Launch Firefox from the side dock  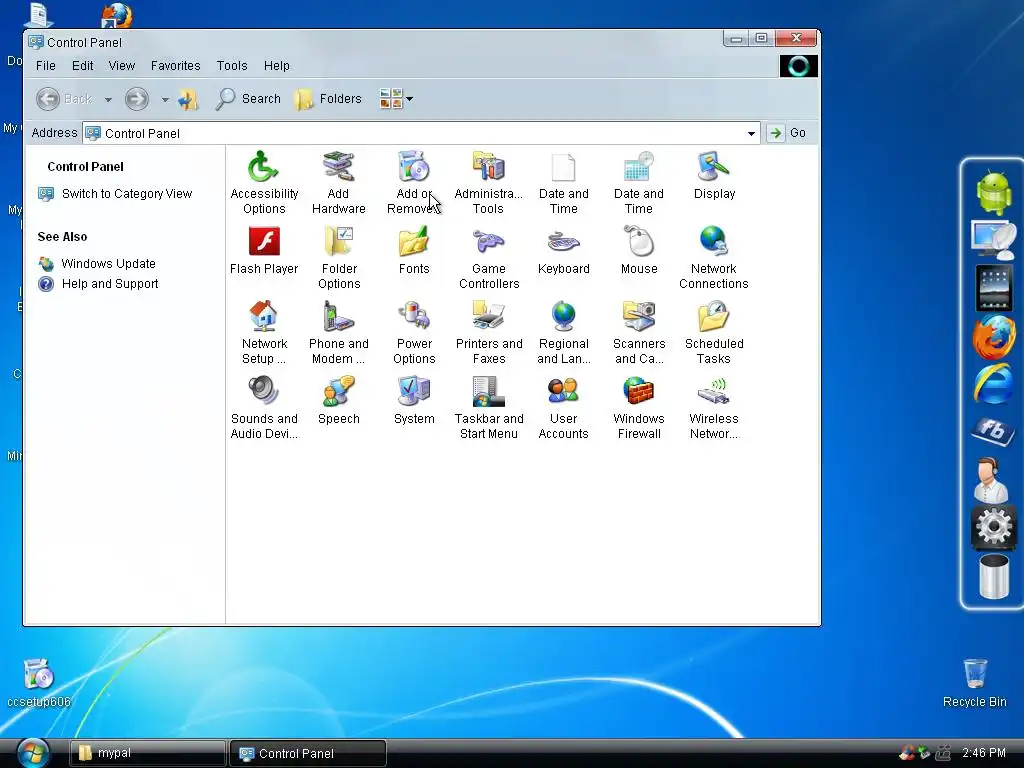pyautogui.click(x=993, y=336)
